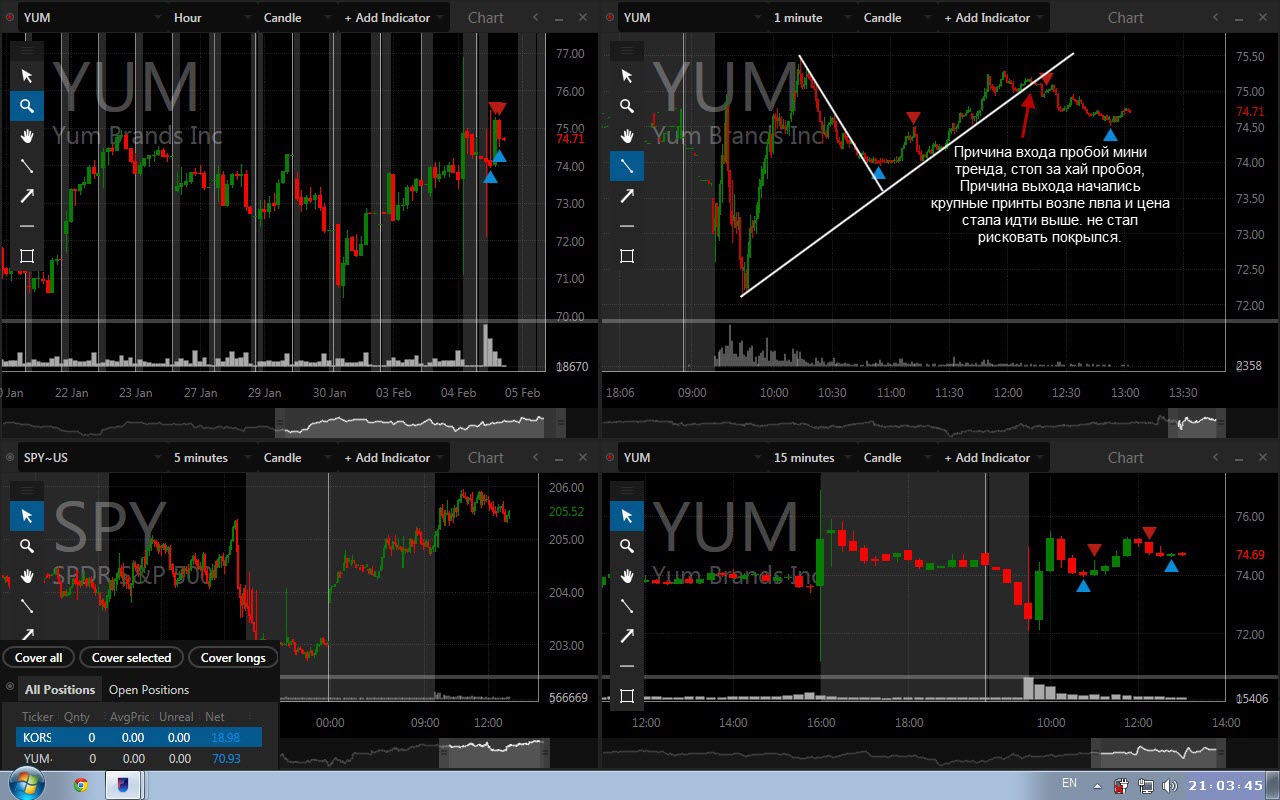This screenshot has height=800, width=1280.
Task: Select the trend line tool in SPY chart
Action: [27, 606]
